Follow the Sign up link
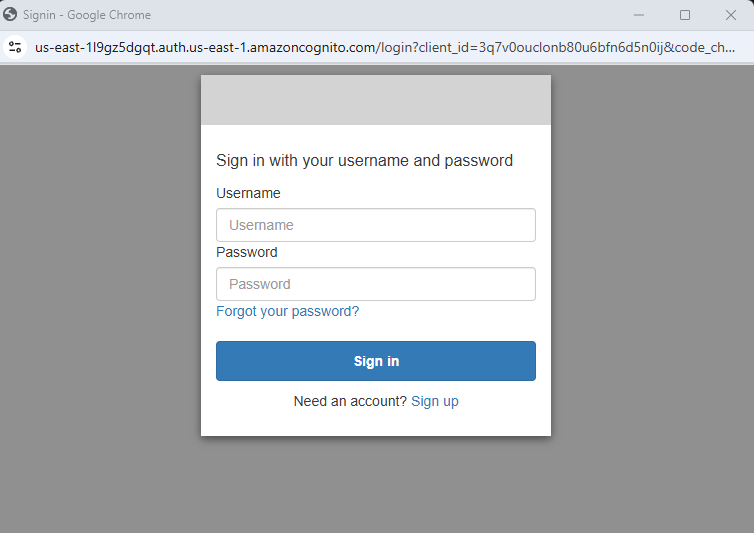The image size is (754, 533). point(435,401)
